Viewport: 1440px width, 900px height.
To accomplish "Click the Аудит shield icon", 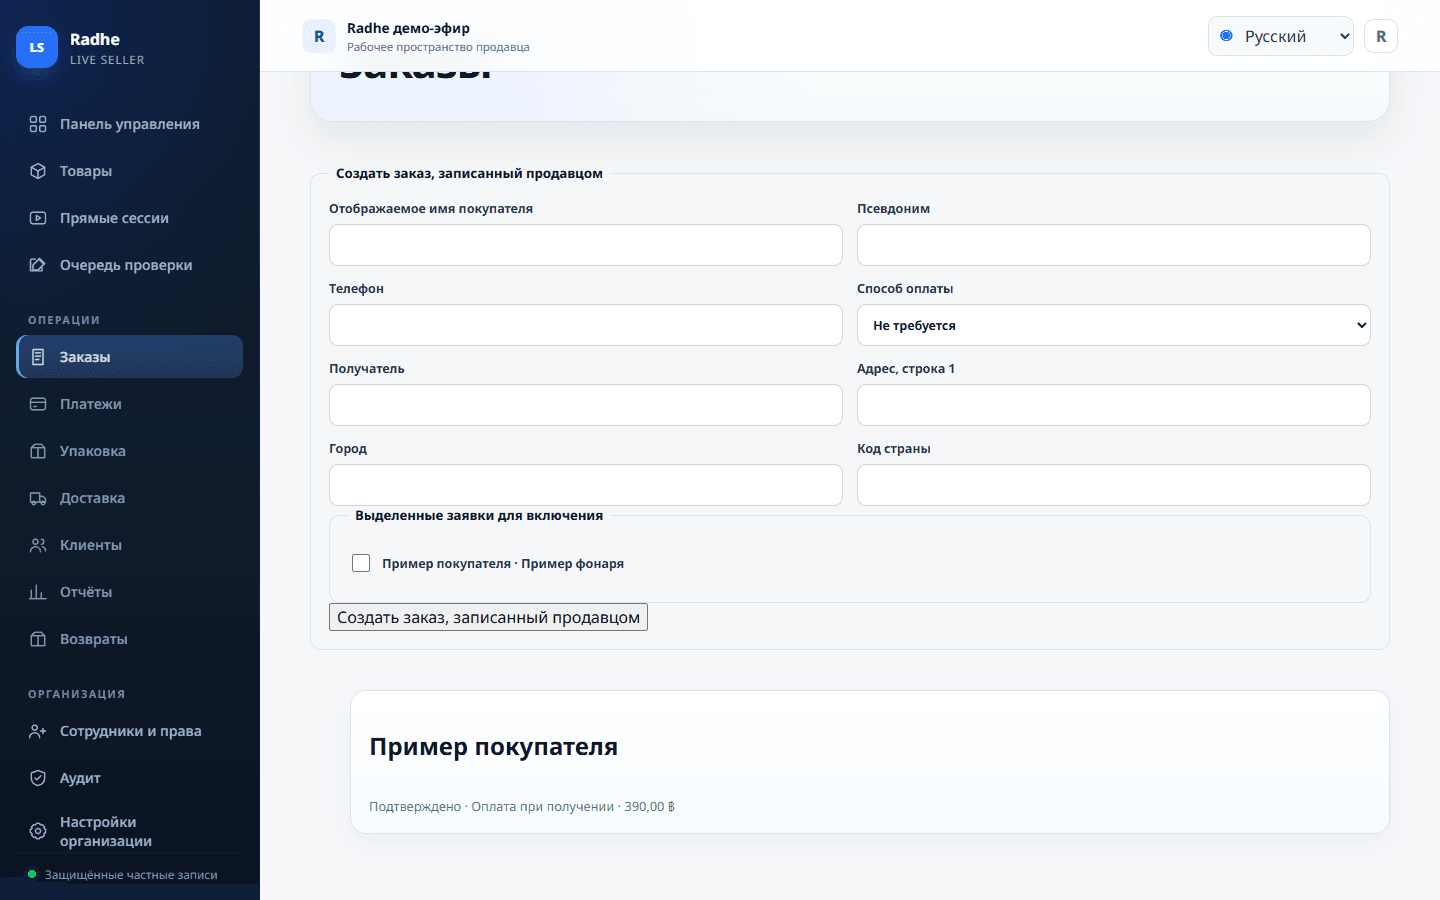I will tap(38, 778).
